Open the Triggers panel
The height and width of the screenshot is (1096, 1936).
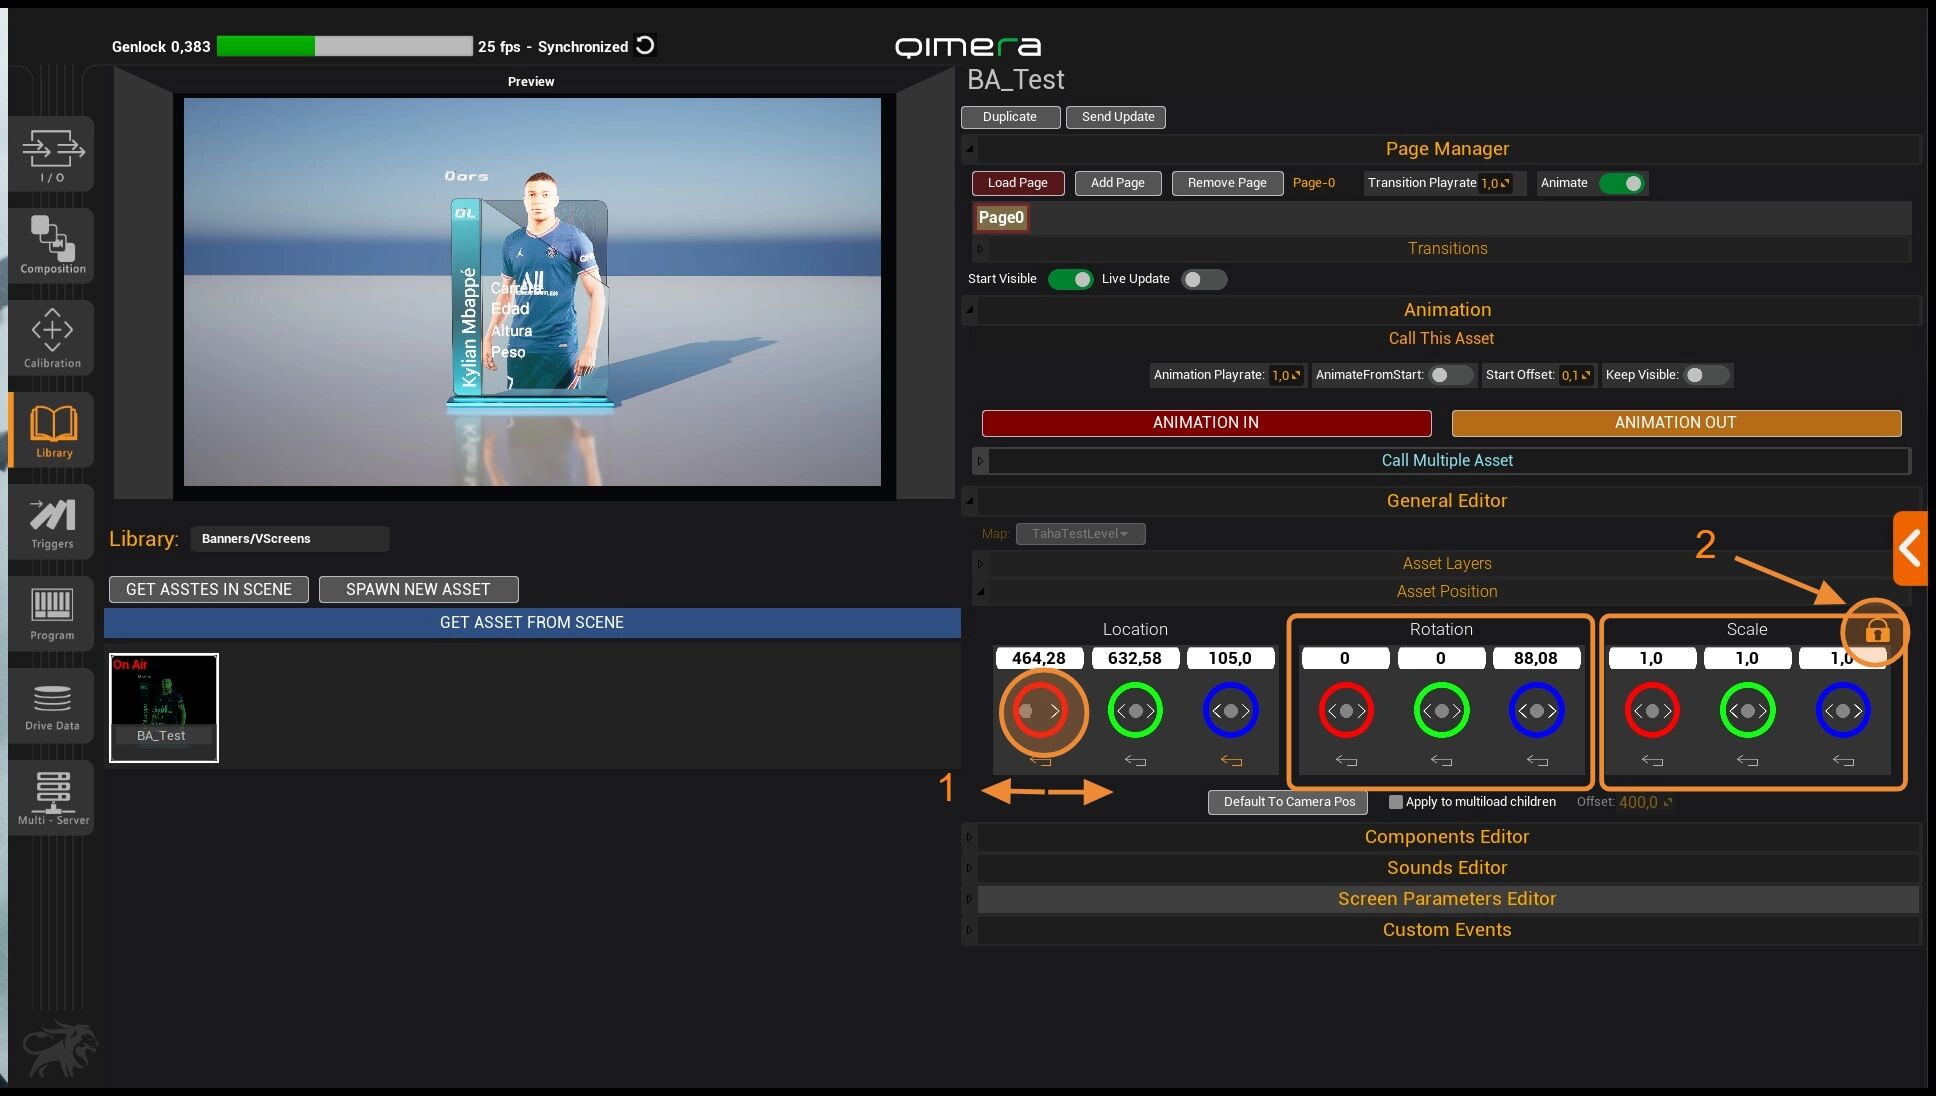52,522
